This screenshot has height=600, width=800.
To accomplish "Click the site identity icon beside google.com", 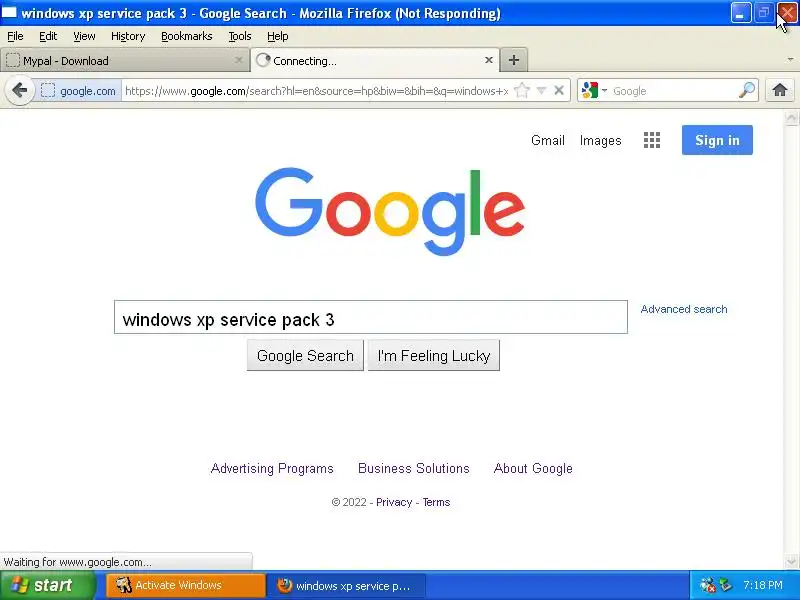I will [x=47, y=91].
